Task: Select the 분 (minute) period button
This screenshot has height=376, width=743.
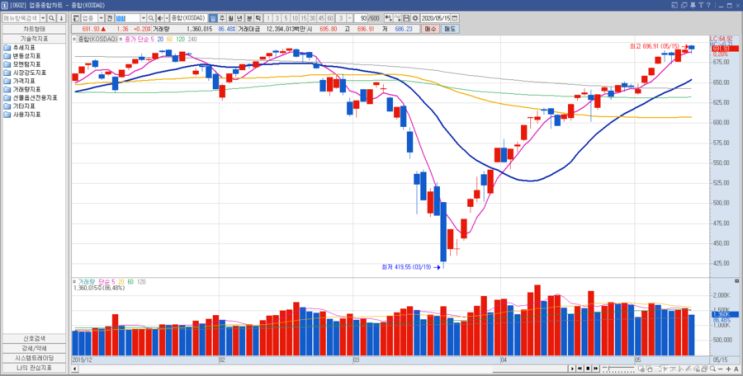Action: tap(249, 18)
